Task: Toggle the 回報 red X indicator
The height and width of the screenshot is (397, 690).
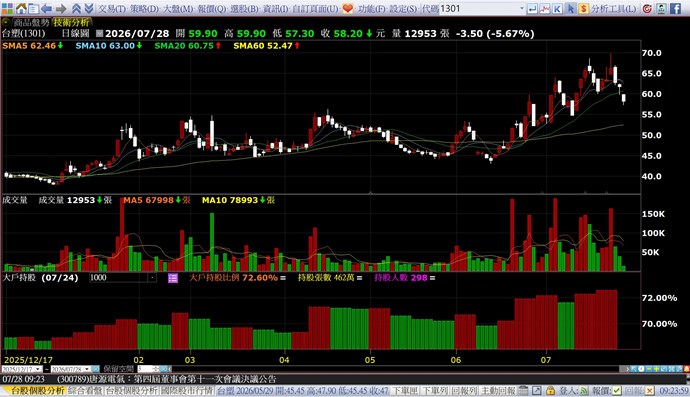Action: [650, 390]
